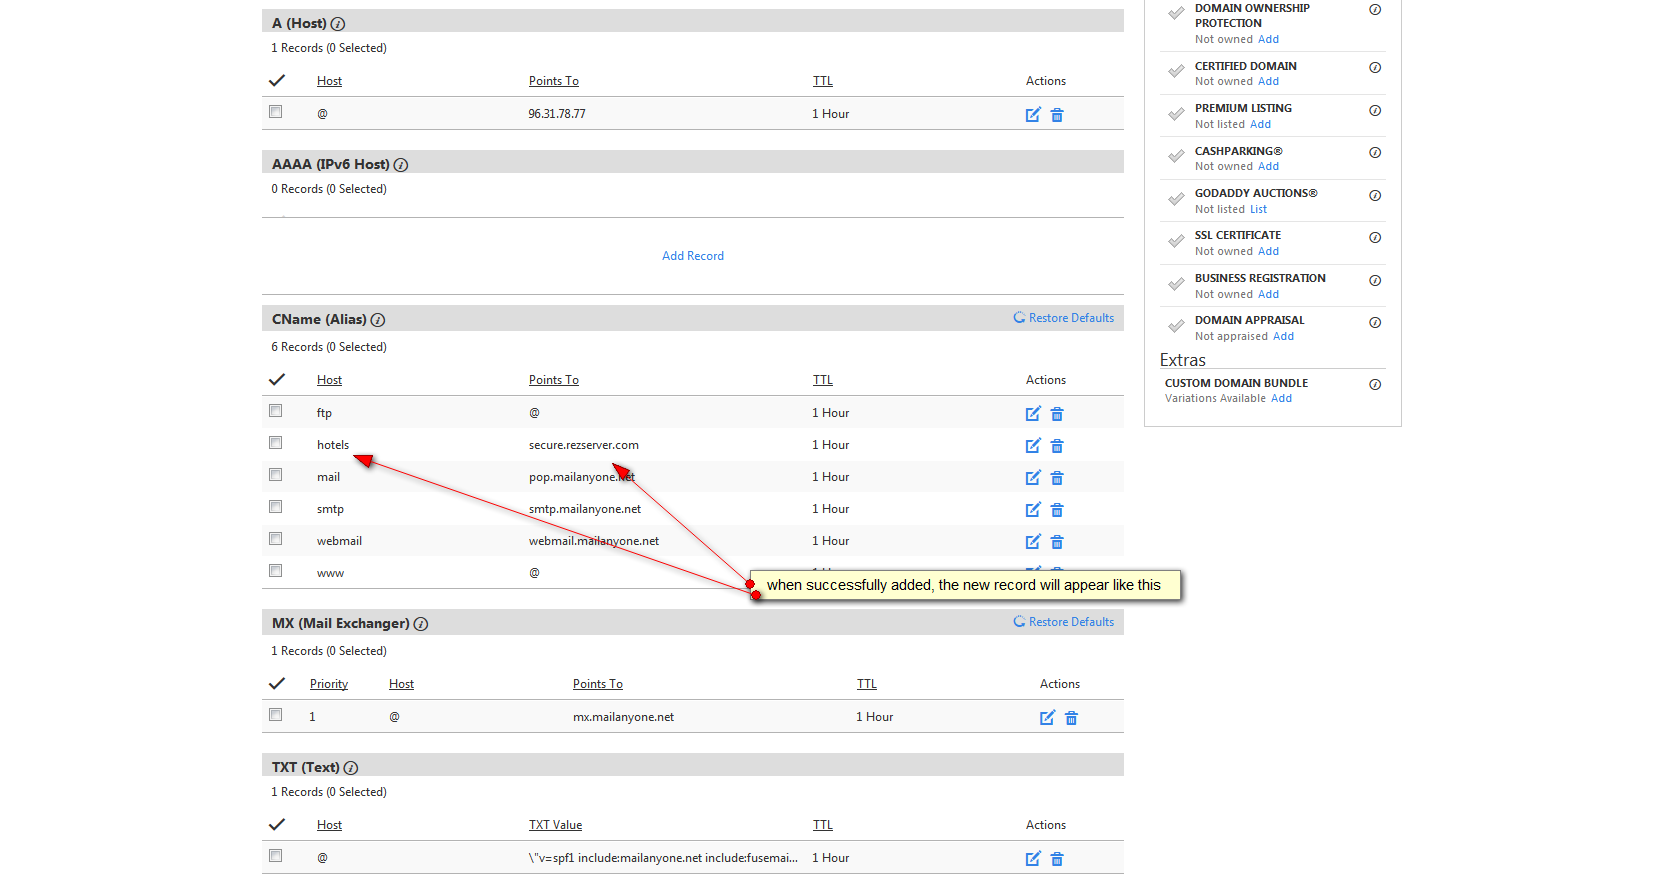The height and width of the screenshot is (891, 1663).
Task: Show info for Premium Listing
Action: 1375,111
